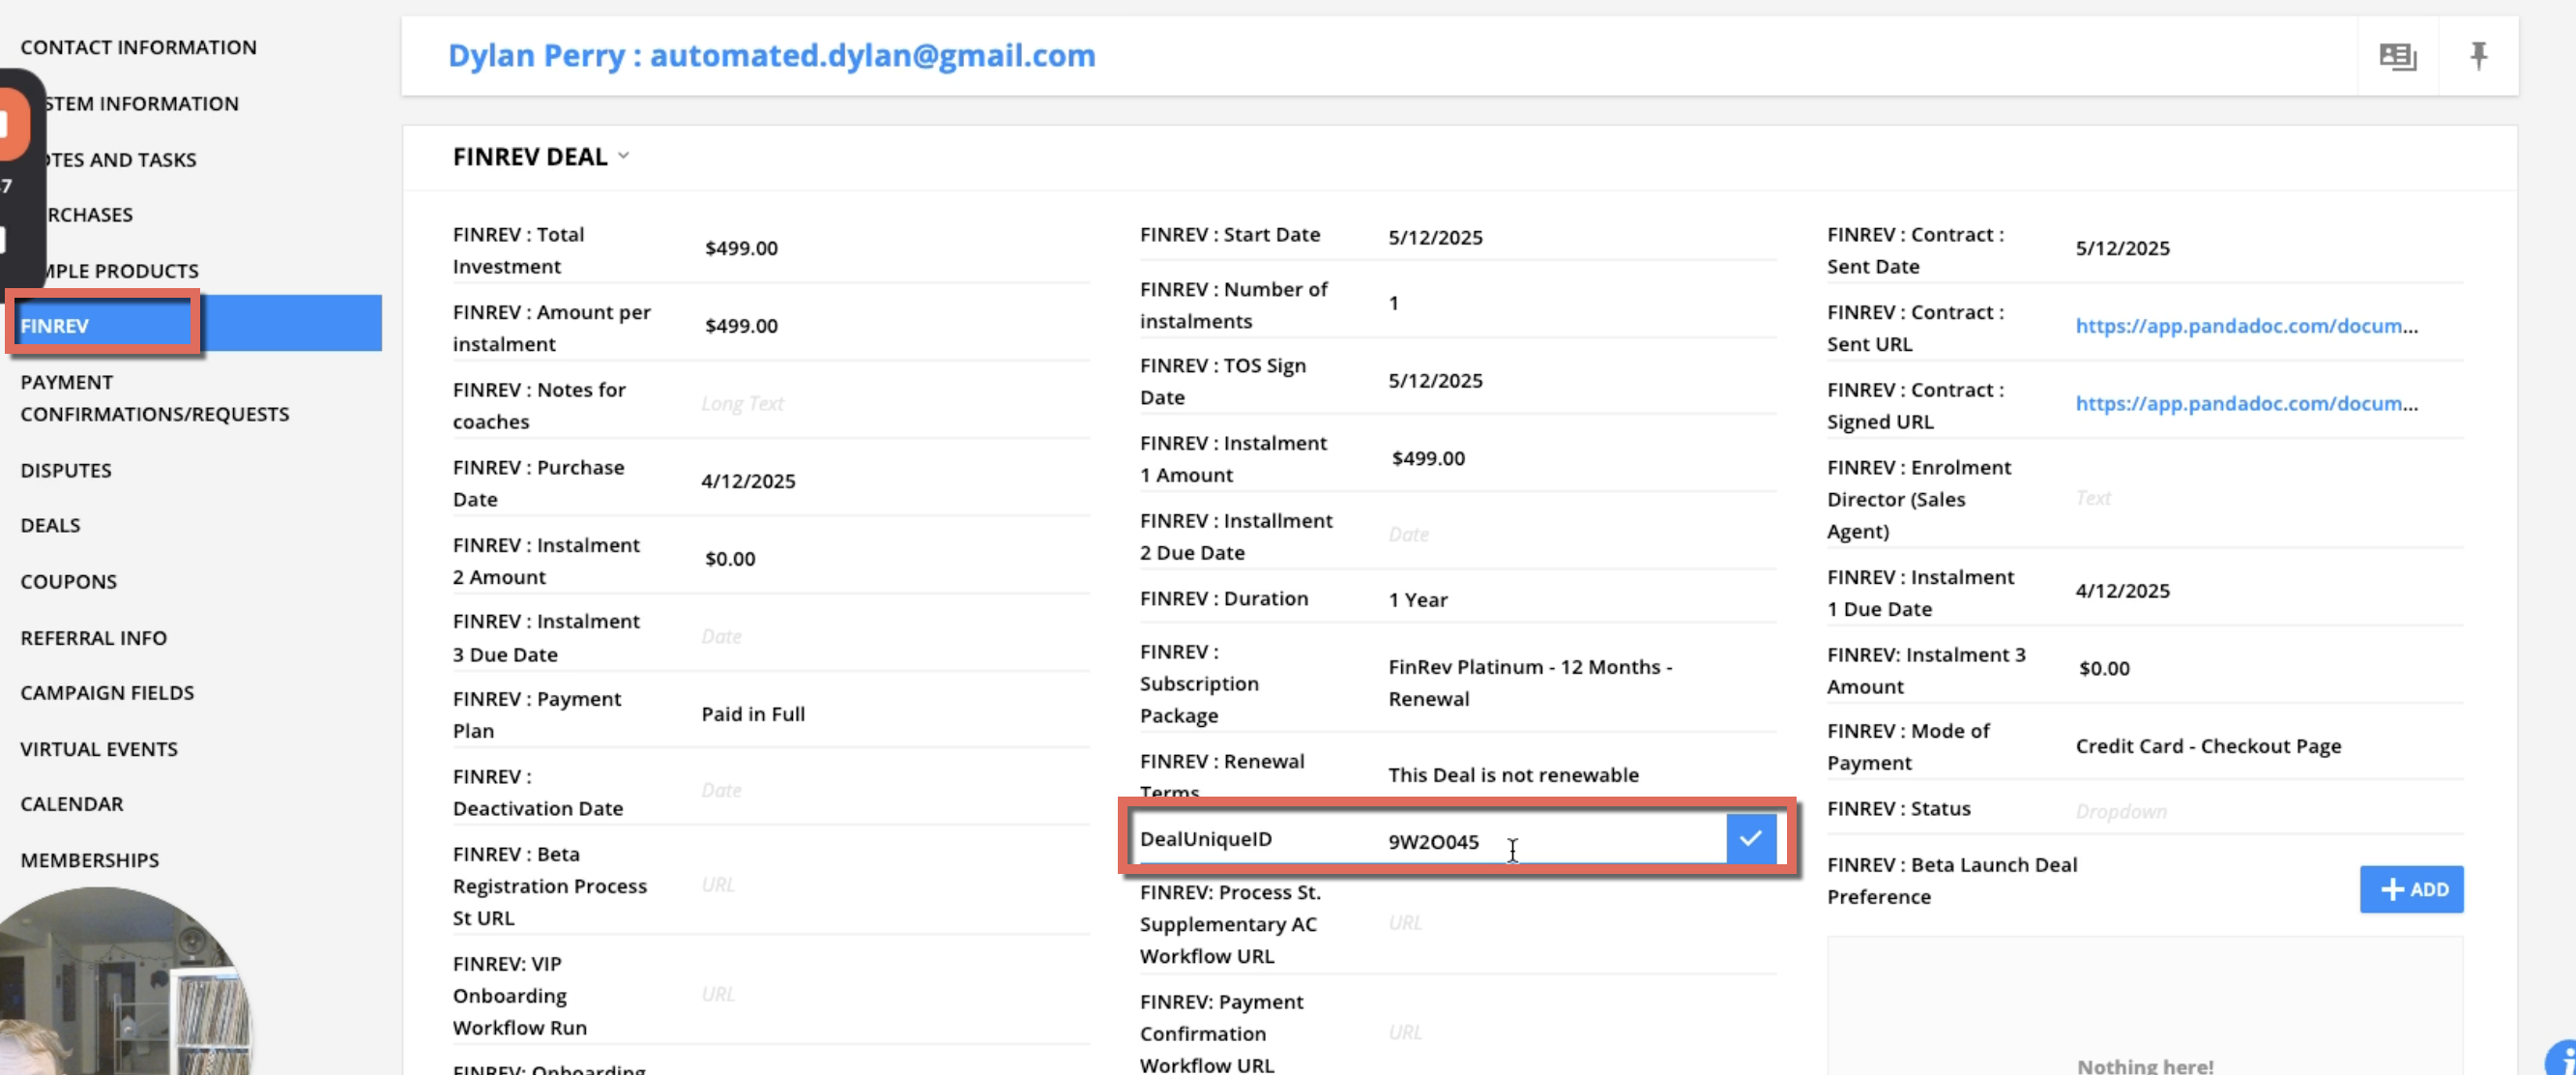The height and width of the screenshot is (1075, 2576).
Task: Confirm DealUniqueID with blue checkmark button
Action: click(x=1750, y=839)
